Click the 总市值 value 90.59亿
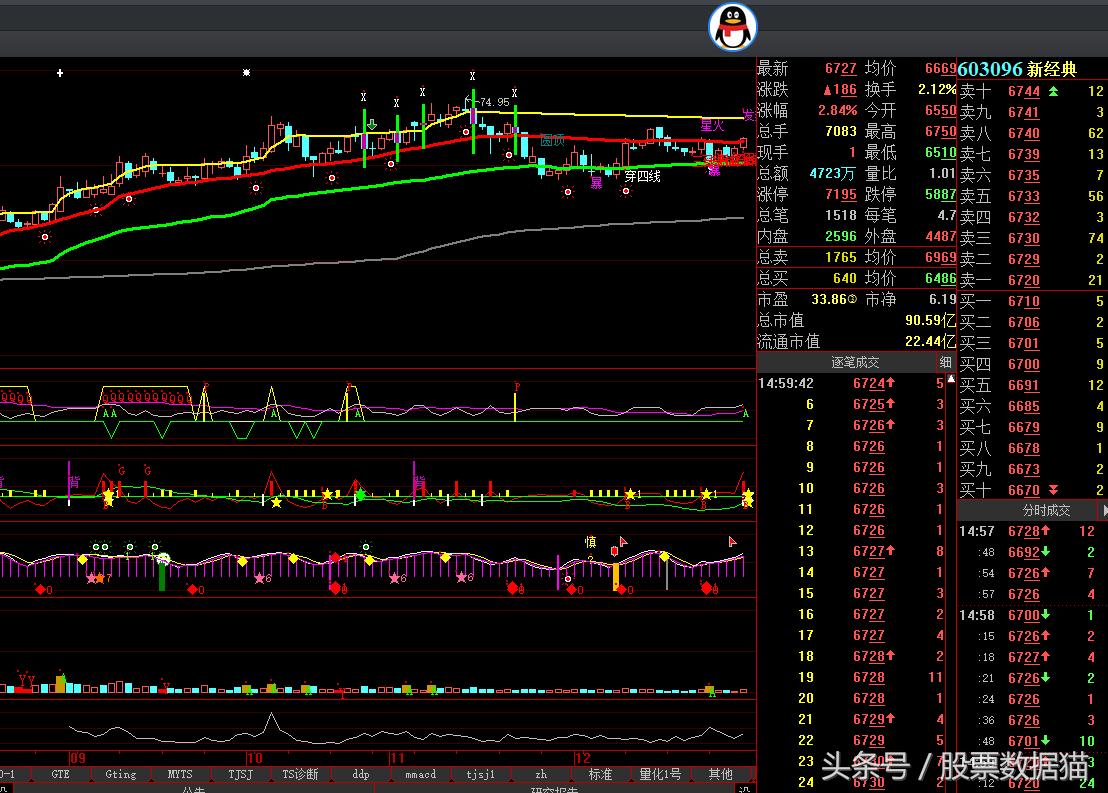1108x793 pixels. pos(931,320)
